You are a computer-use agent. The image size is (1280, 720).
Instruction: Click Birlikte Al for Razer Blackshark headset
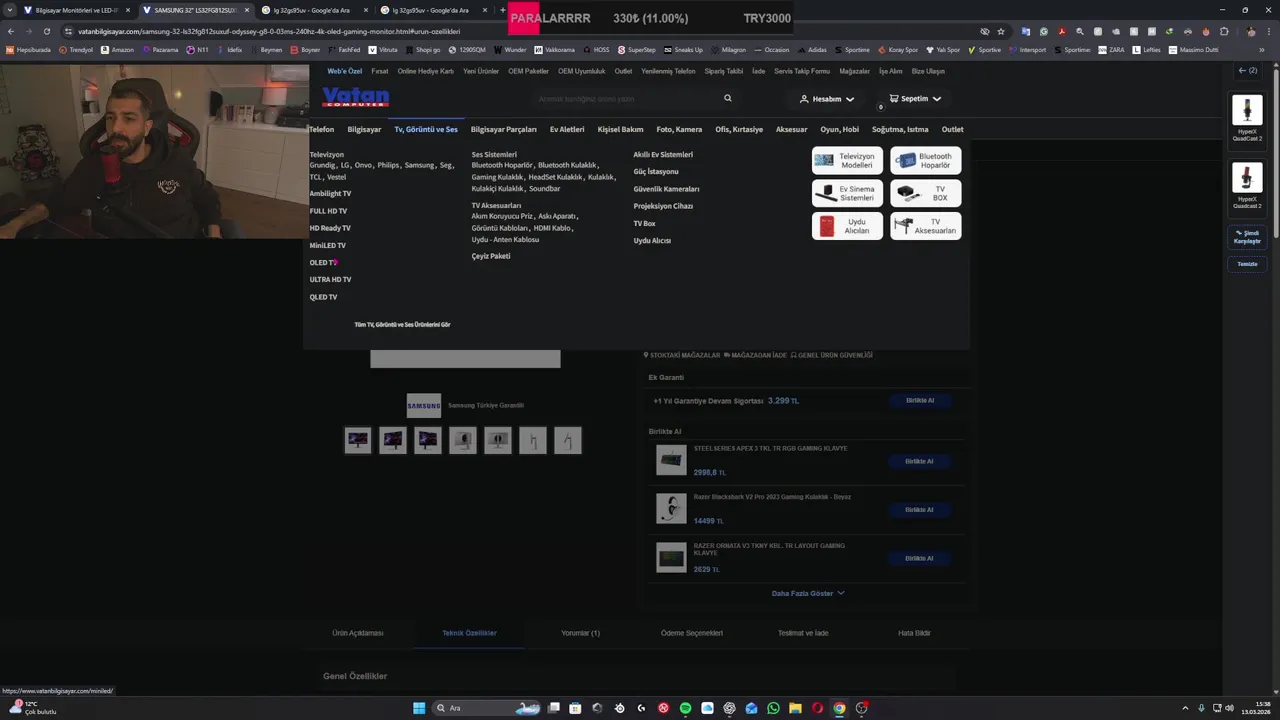(x=919, y=509)
